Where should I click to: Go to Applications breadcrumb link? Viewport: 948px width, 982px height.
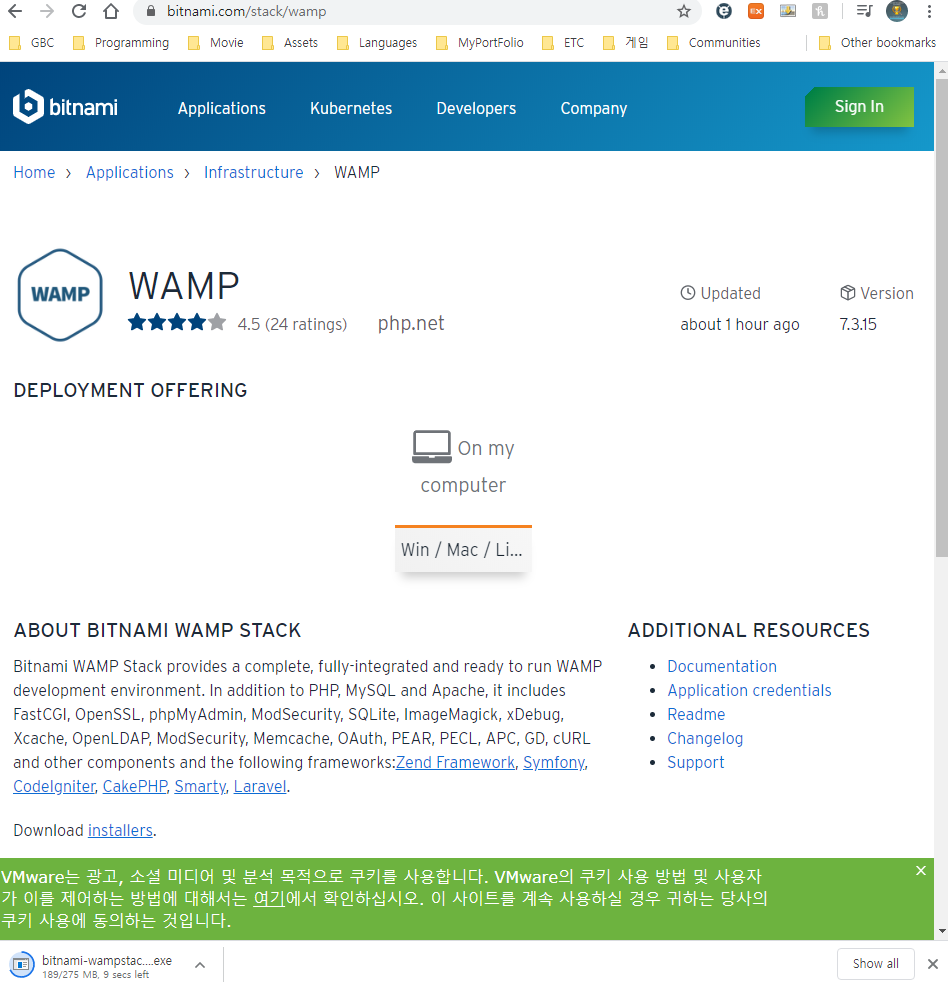point(130,172)
